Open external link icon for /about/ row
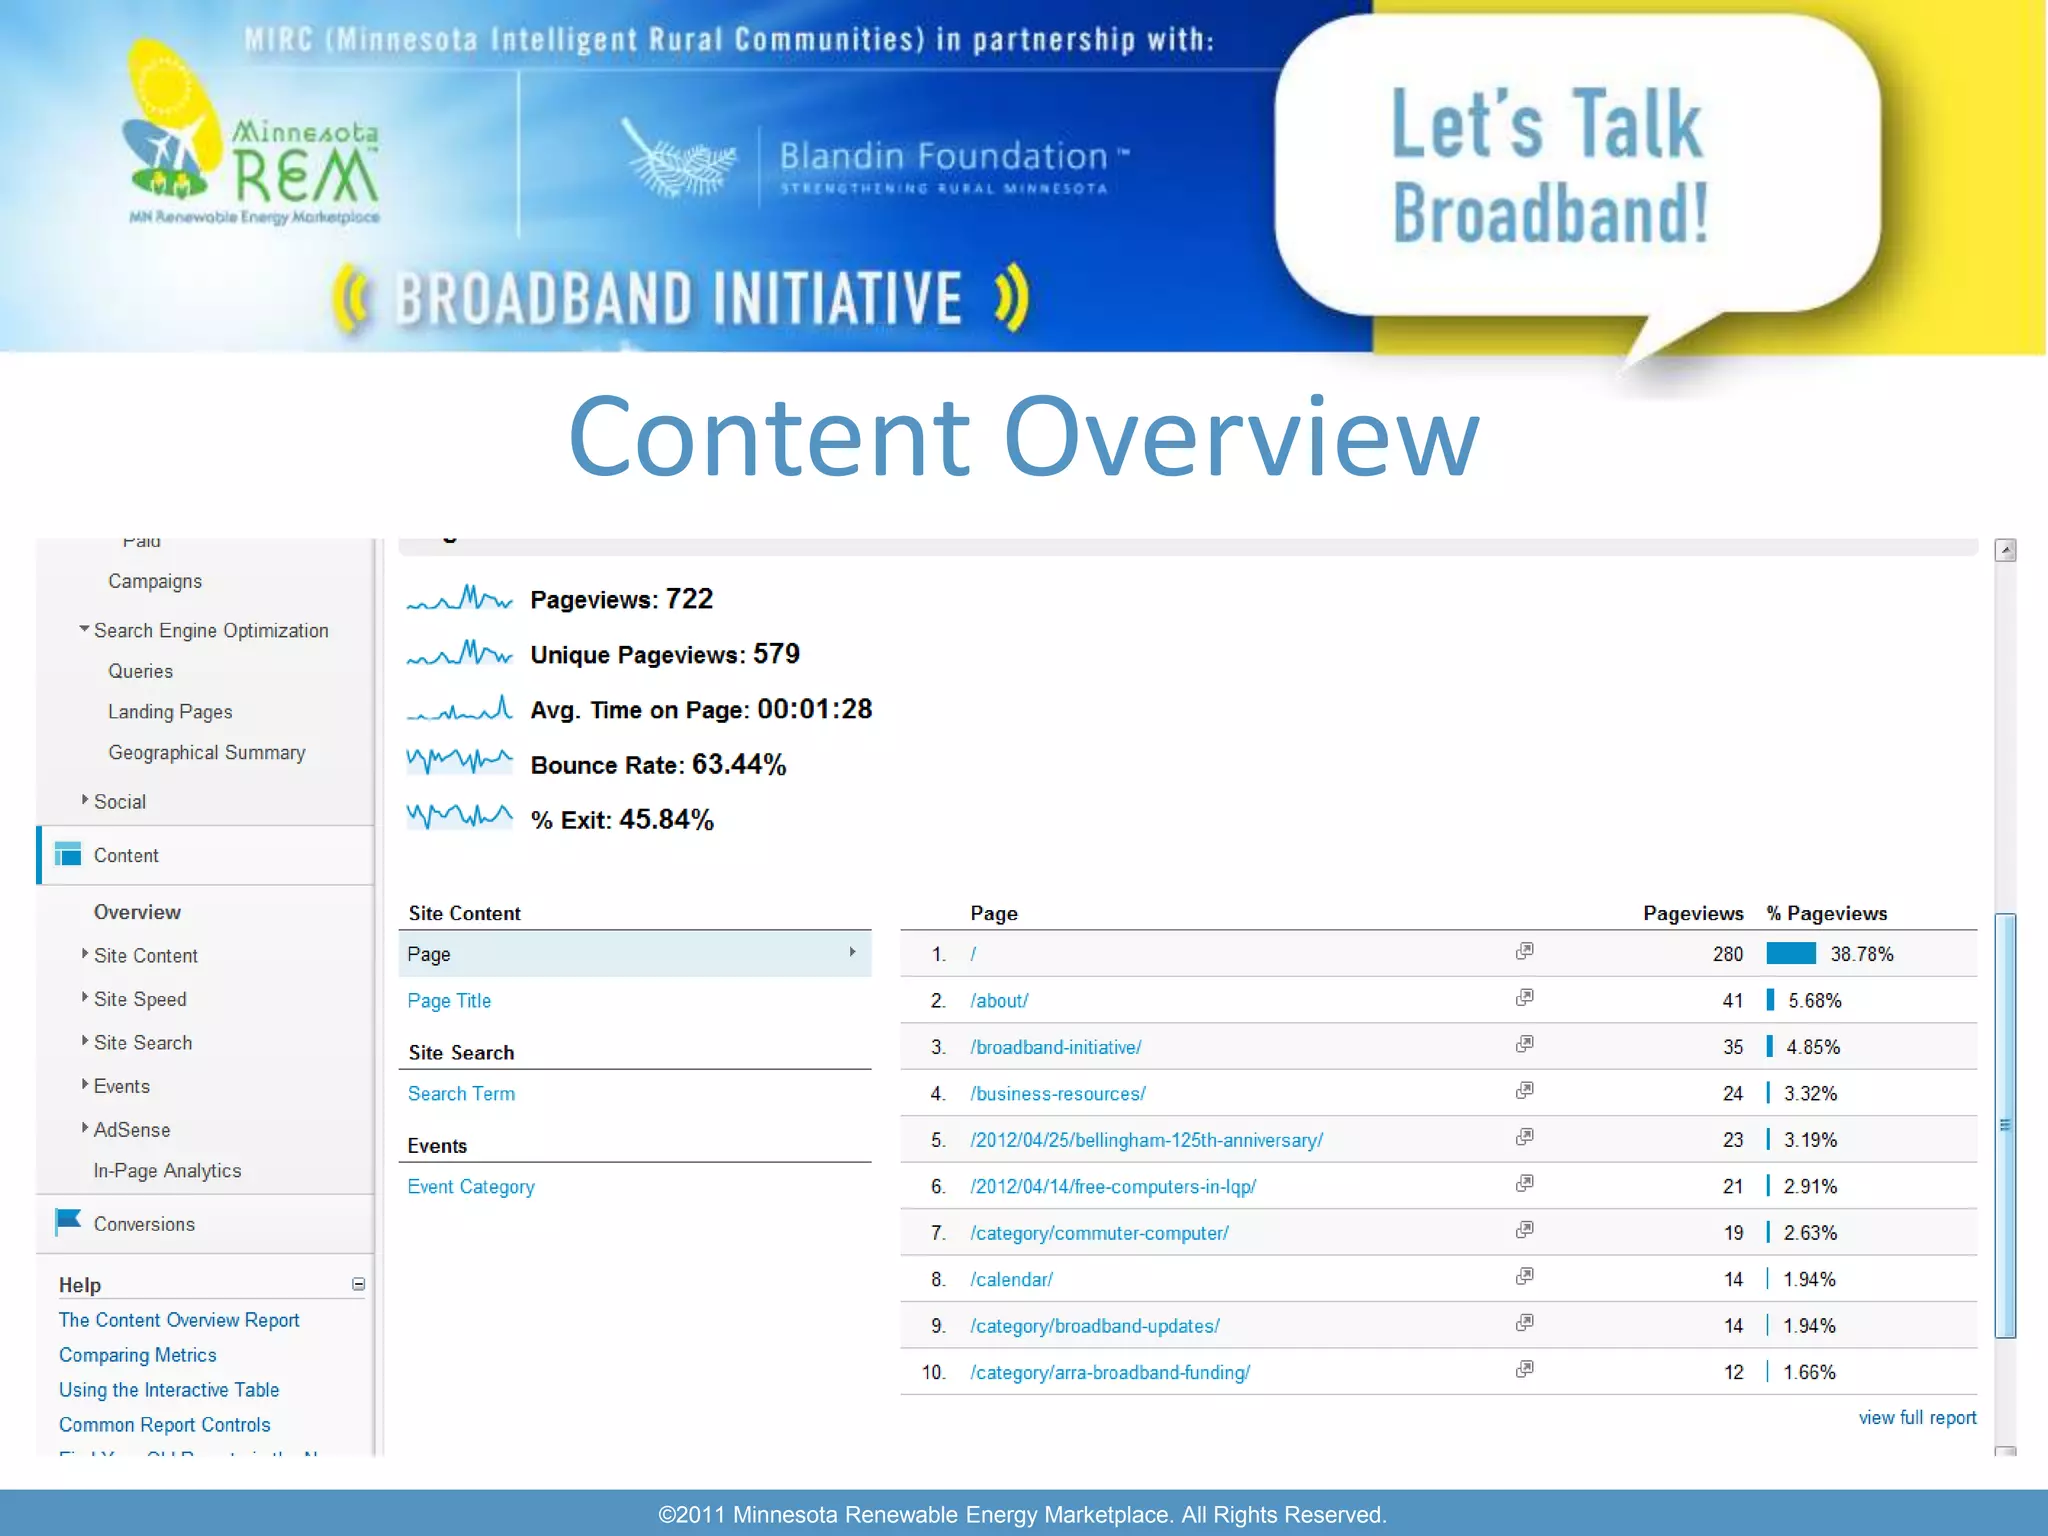 coord(1524,998)
